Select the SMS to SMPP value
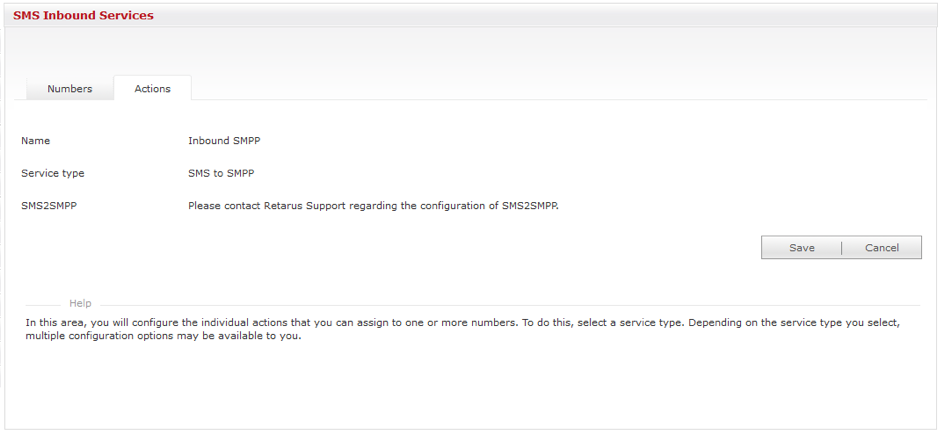 pyautogui.click(x=221, y=173)
